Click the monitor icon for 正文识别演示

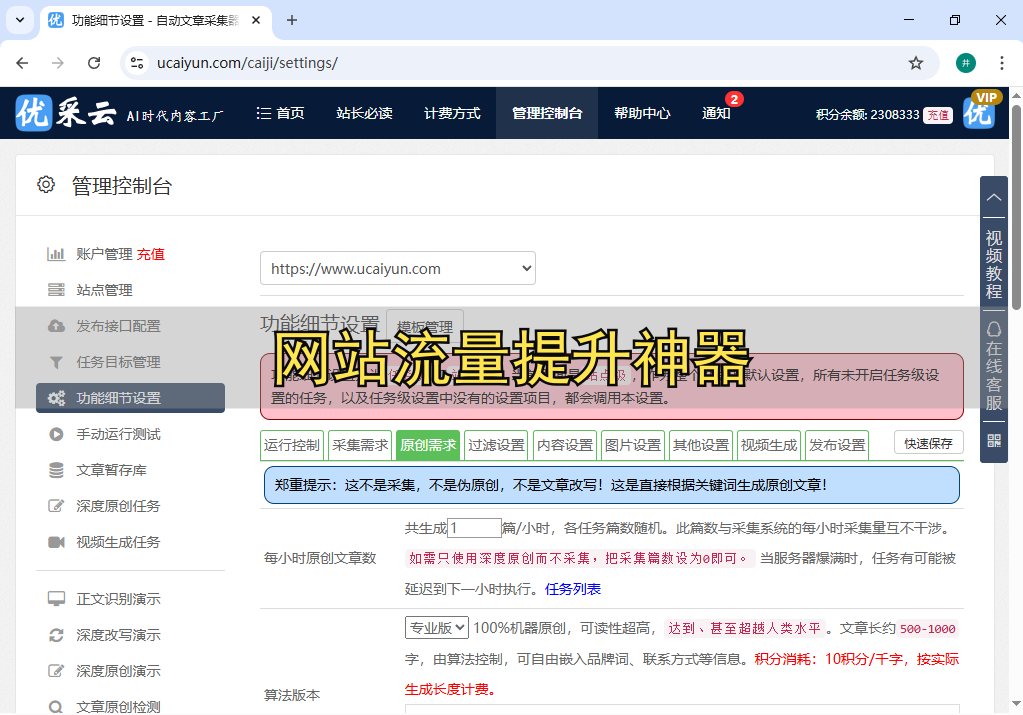coord(56,599)
